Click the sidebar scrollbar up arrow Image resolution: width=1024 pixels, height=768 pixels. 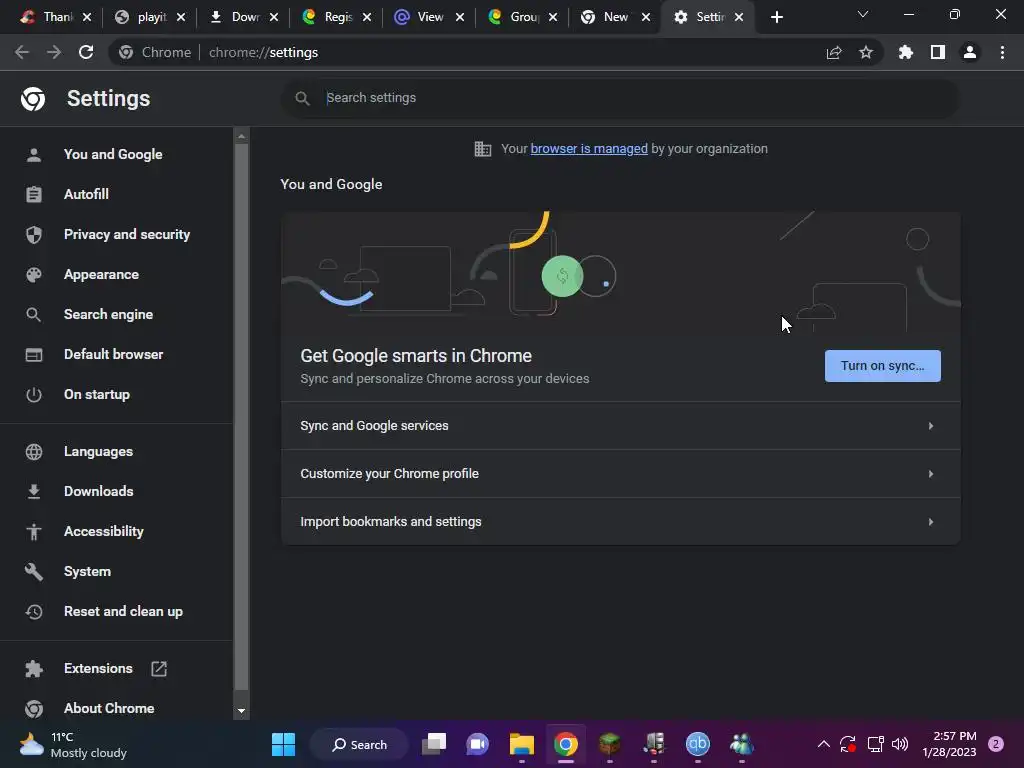pyautogui.click(x=241, y=136)
